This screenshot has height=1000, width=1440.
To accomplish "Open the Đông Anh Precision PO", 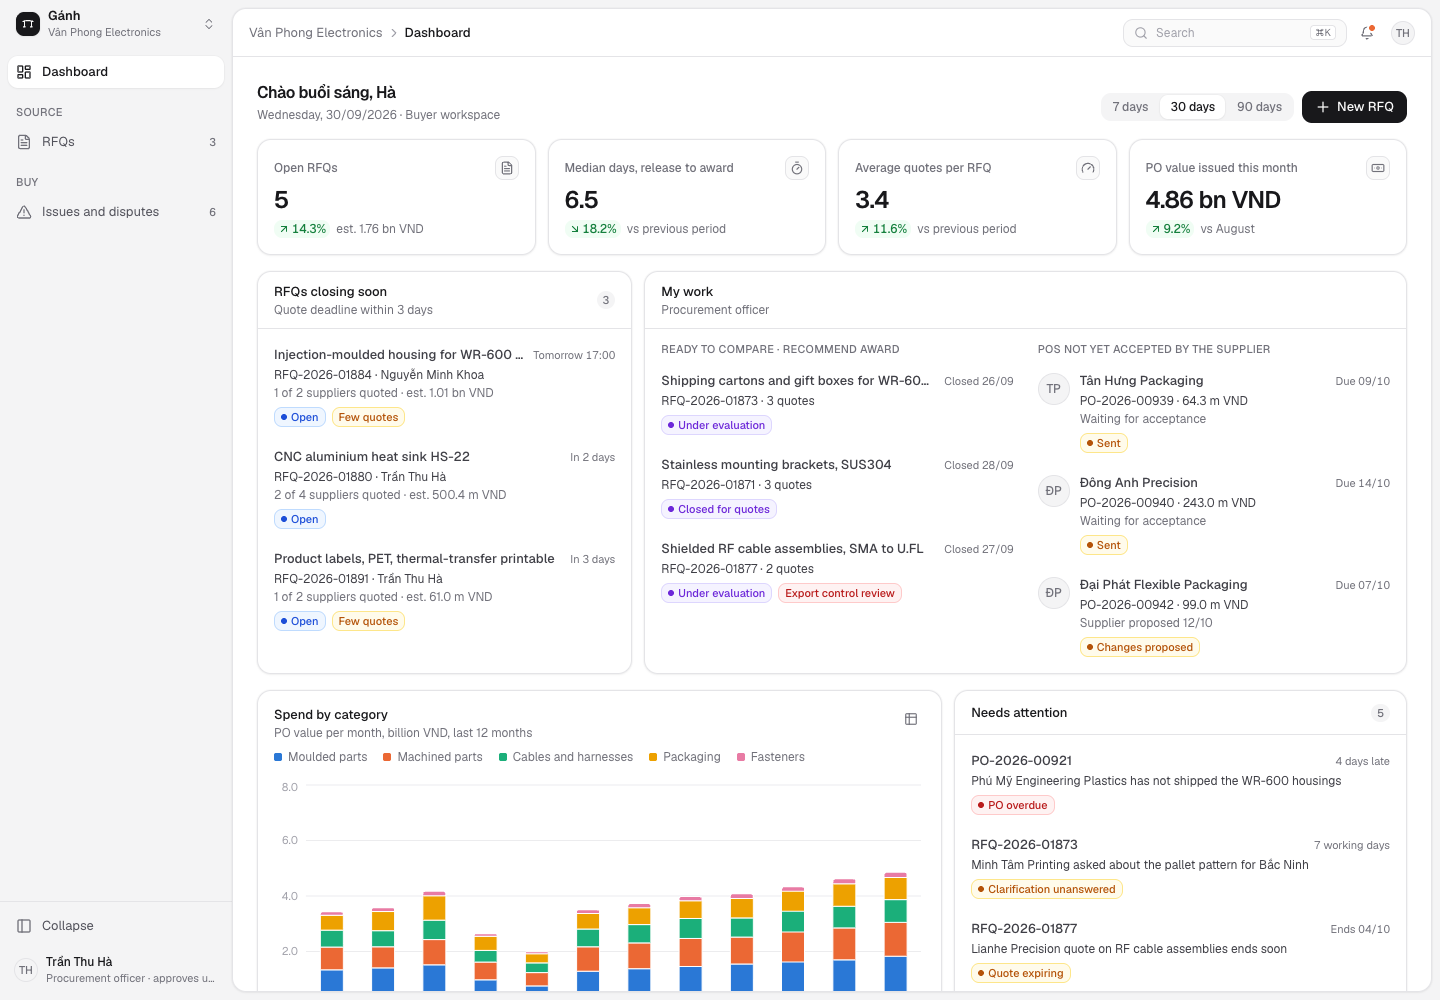I will point(1214,514).
